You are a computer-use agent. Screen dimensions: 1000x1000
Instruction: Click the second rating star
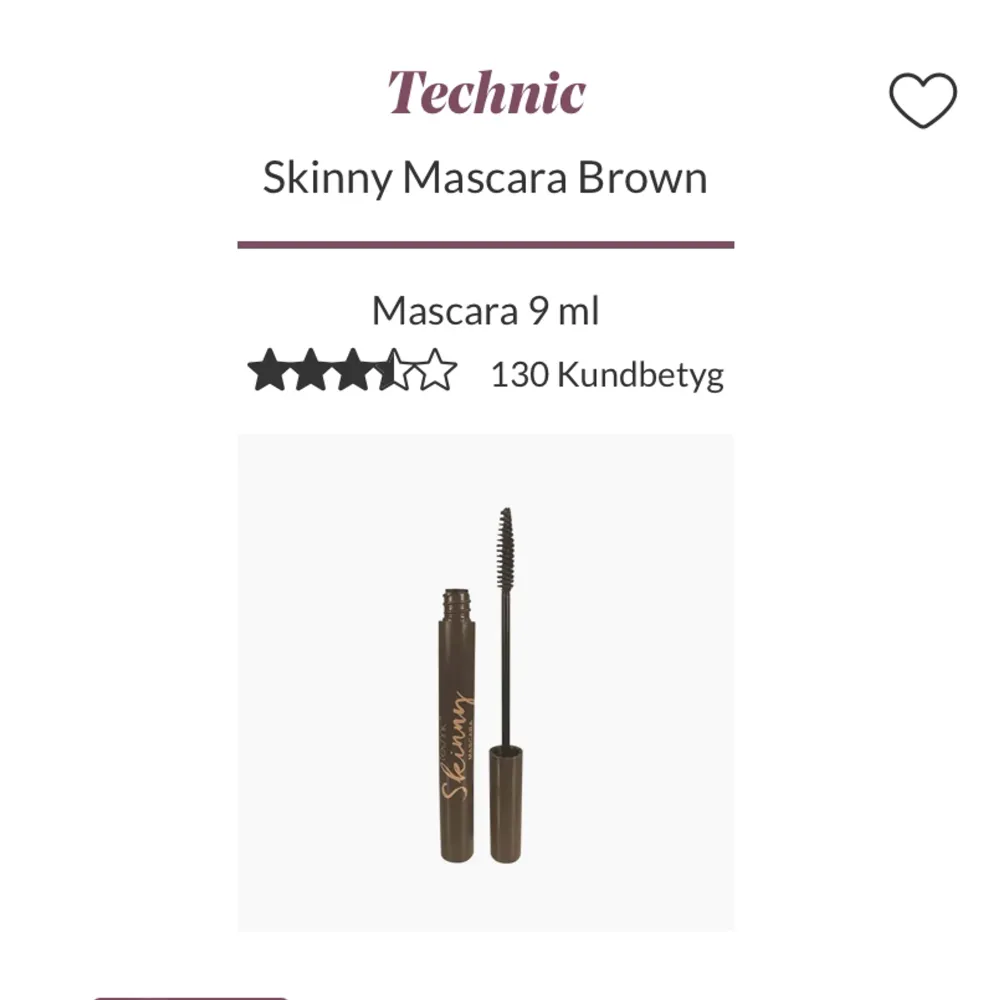[311, 371]
